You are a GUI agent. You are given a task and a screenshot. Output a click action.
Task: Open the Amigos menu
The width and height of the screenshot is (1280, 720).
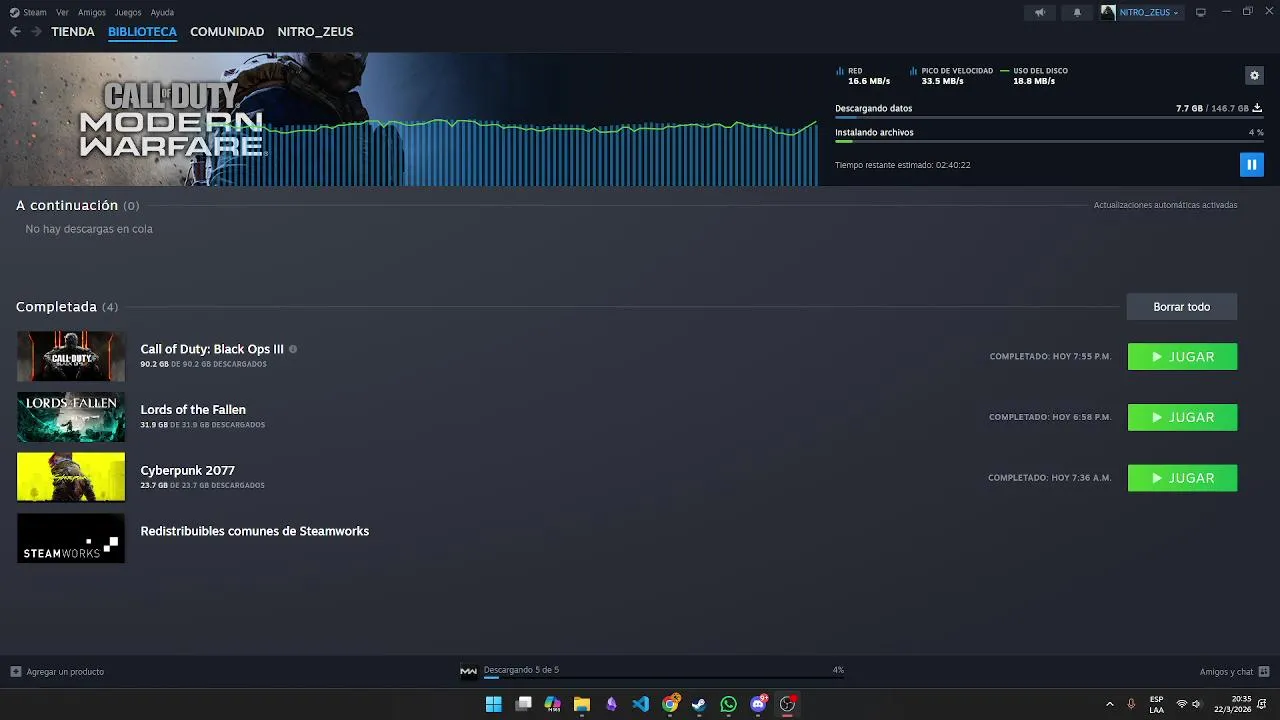point(92,12)
